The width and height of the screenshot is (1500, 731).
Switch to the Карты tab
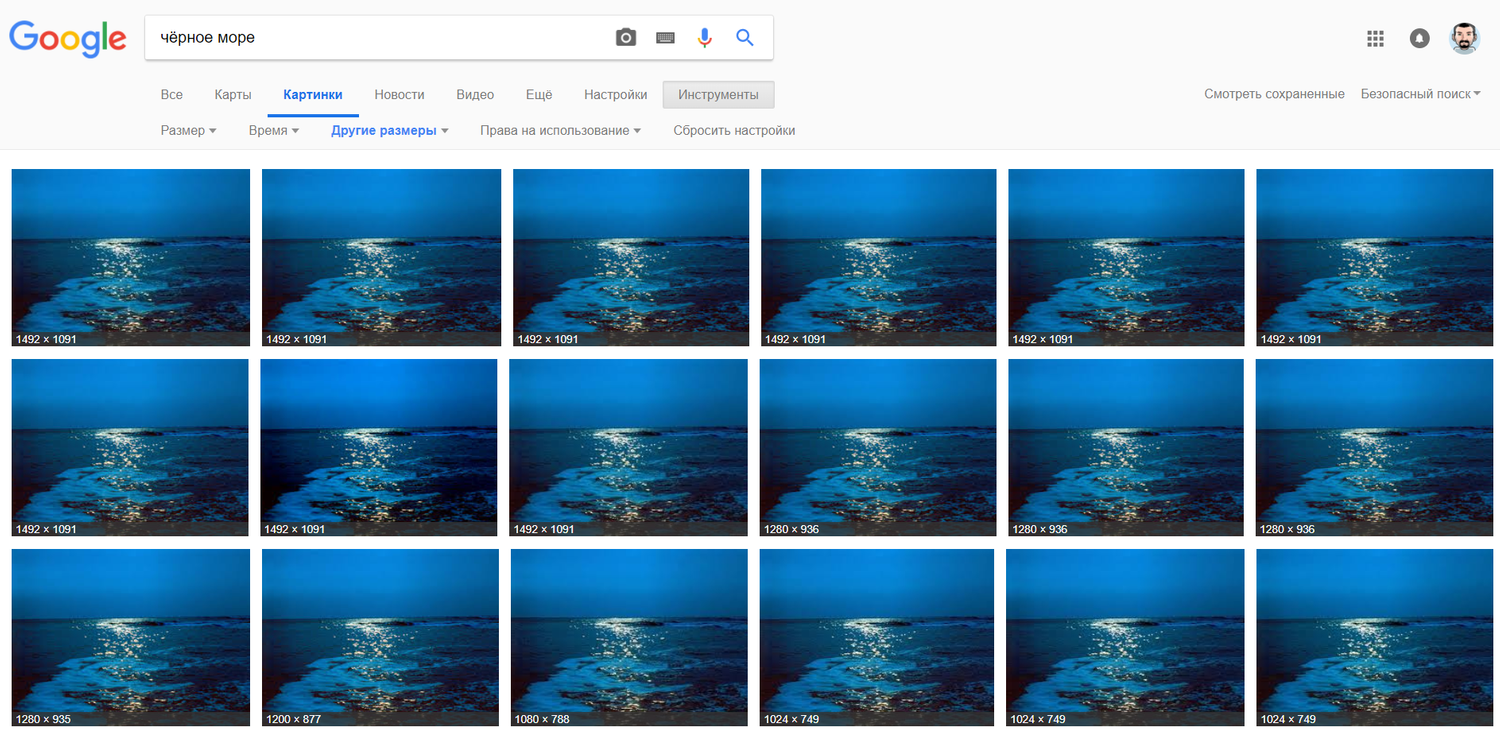point(232,95)
